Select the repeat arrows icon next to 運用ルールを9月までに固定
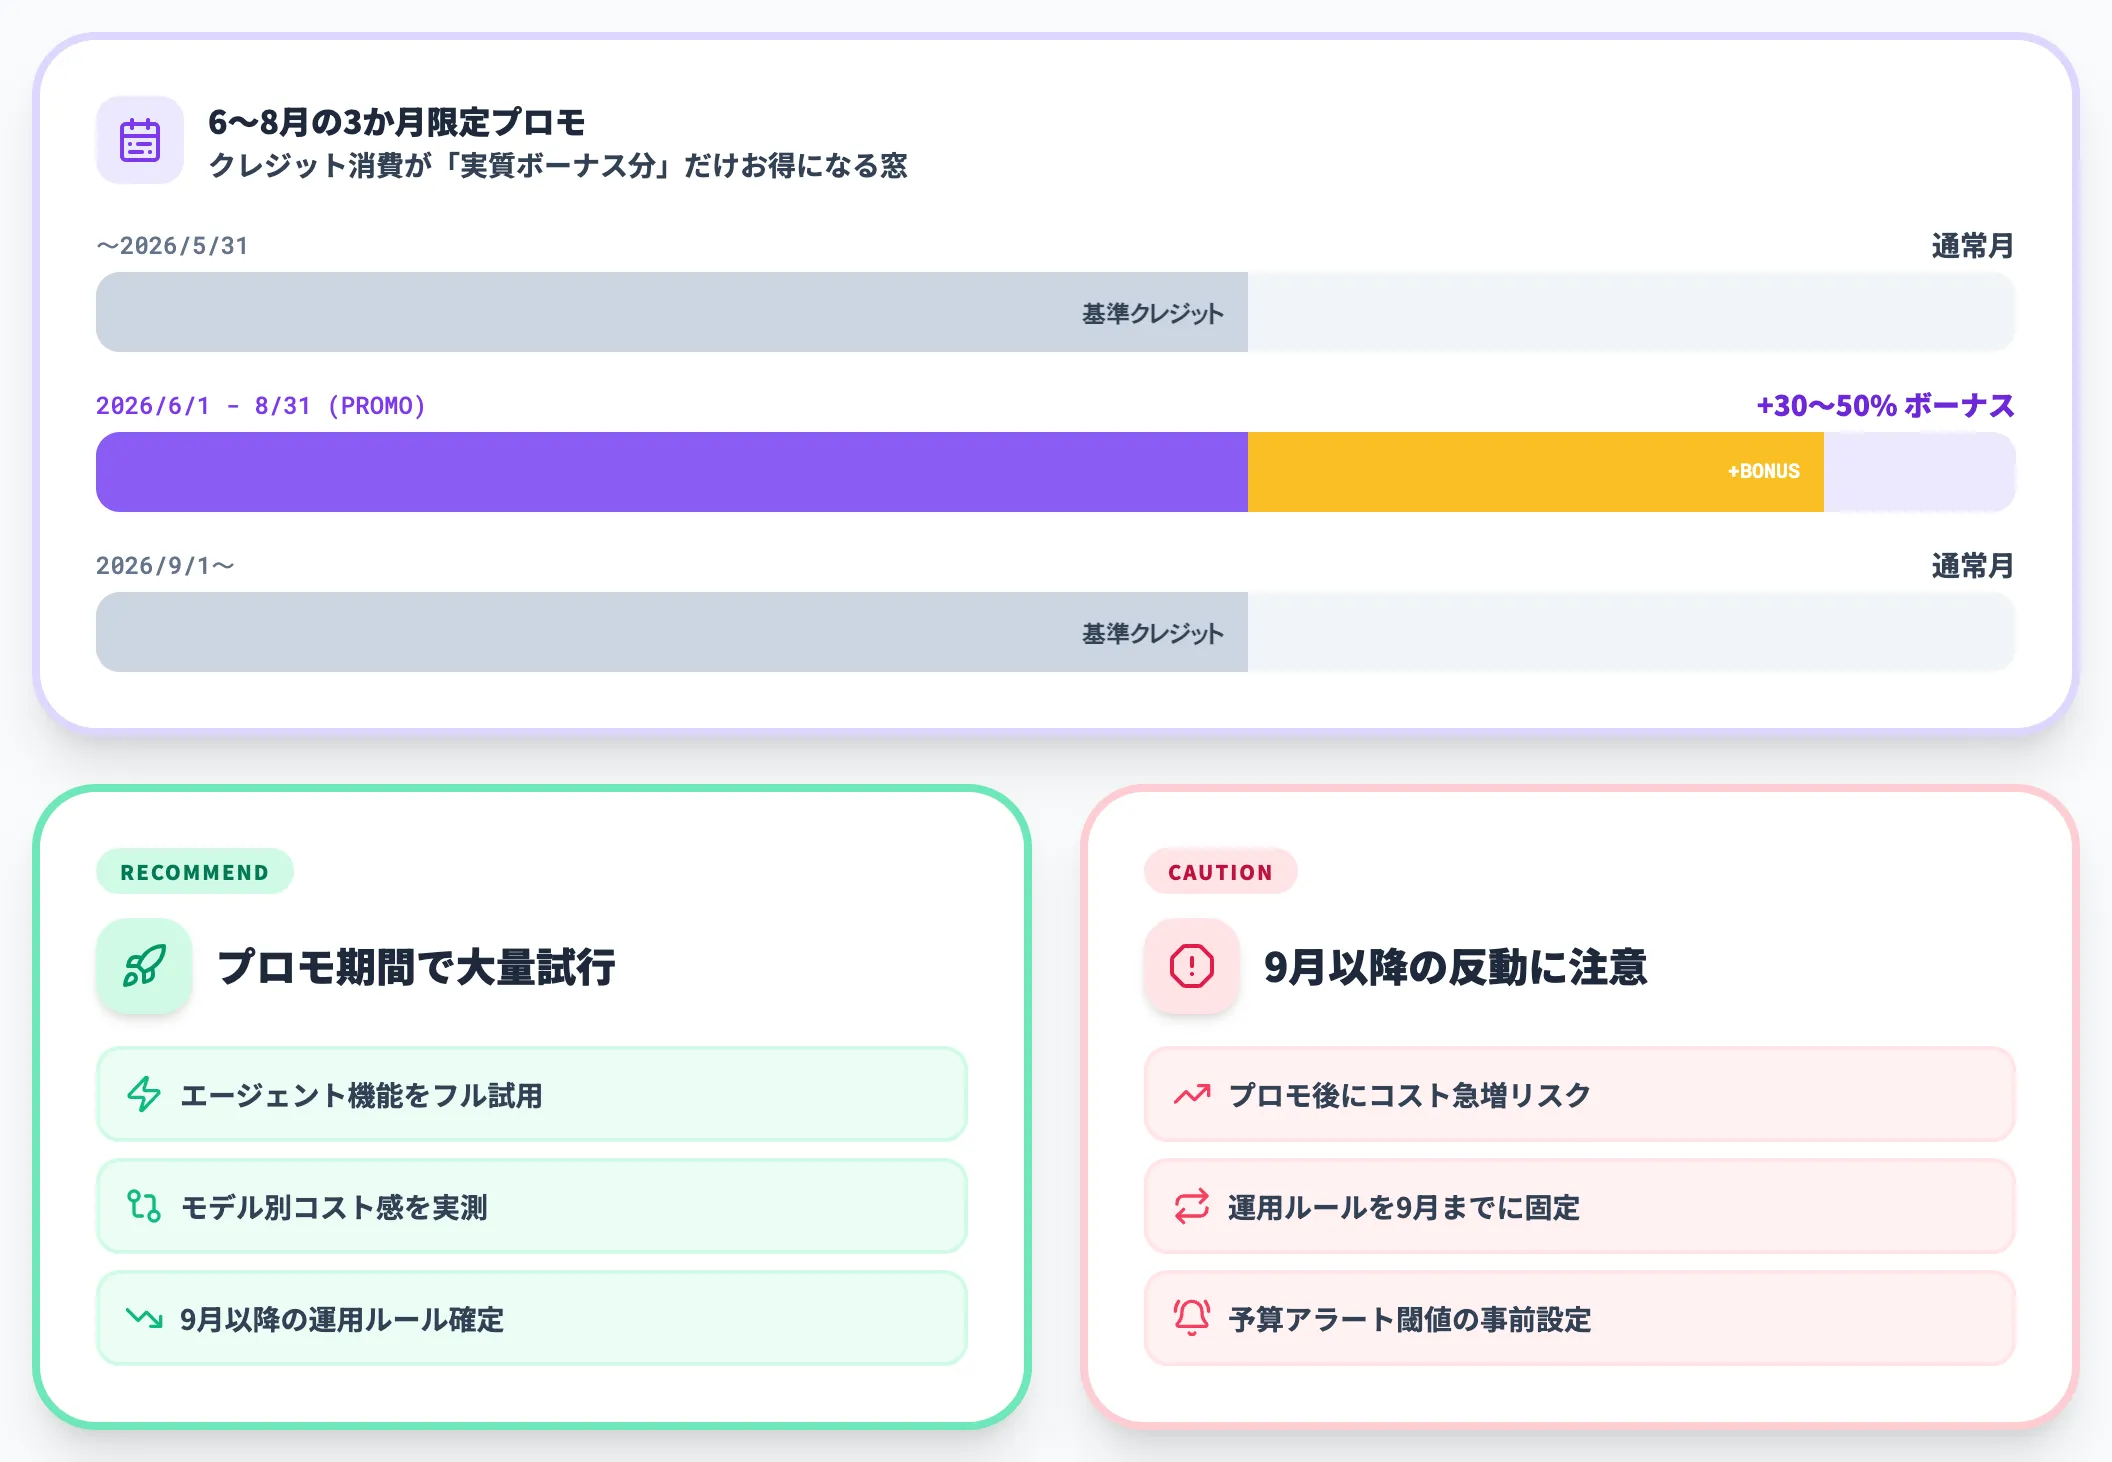The width and height of the screenshot is (2112, 1462). click(1190, 1207)
